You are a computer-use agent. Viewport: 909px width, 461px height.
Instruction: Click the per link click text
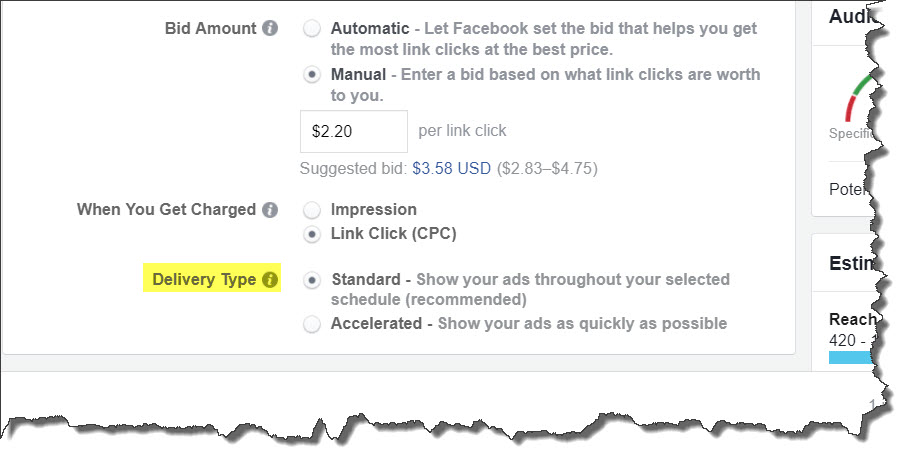coord(463,130)
